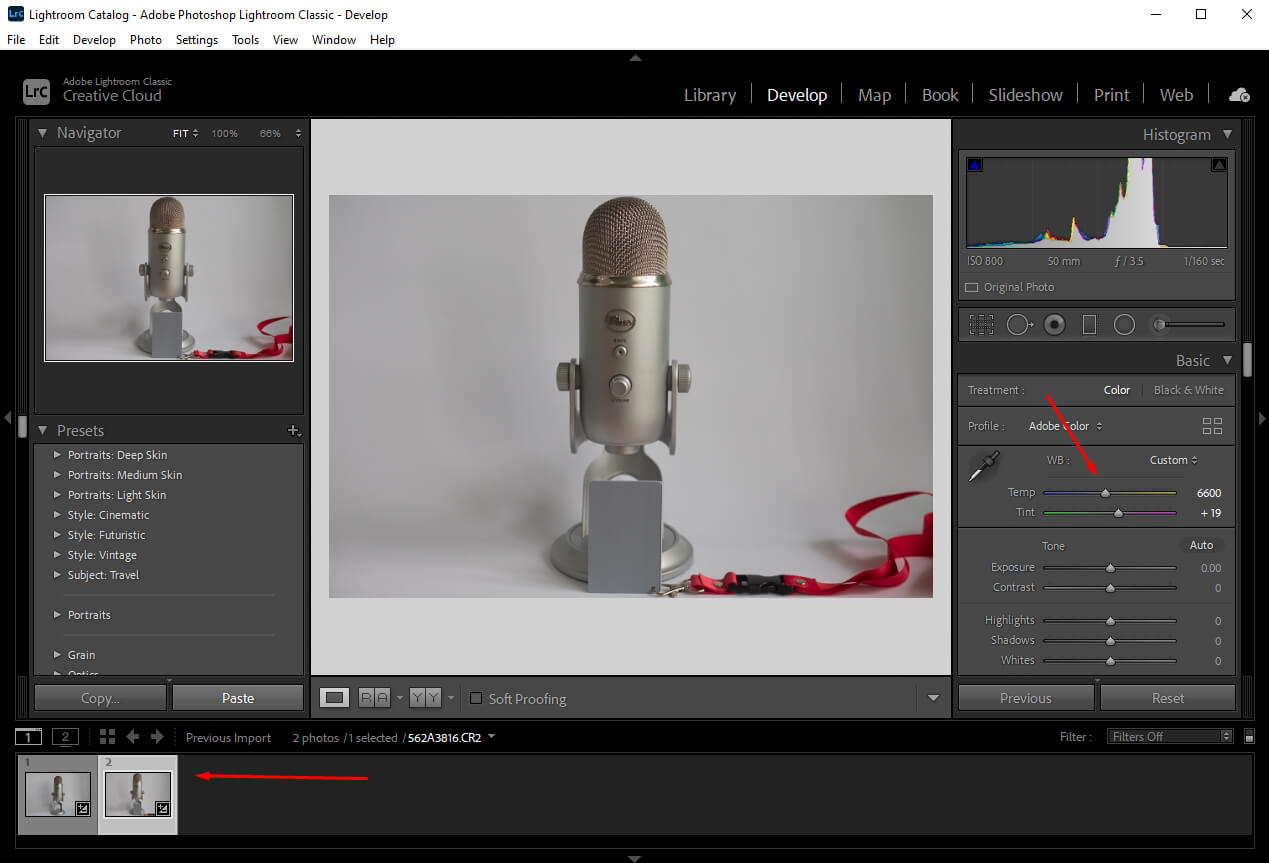Switch to the Library module
The height and width of the screenshot is (863, 1269).
click(710, 95)
